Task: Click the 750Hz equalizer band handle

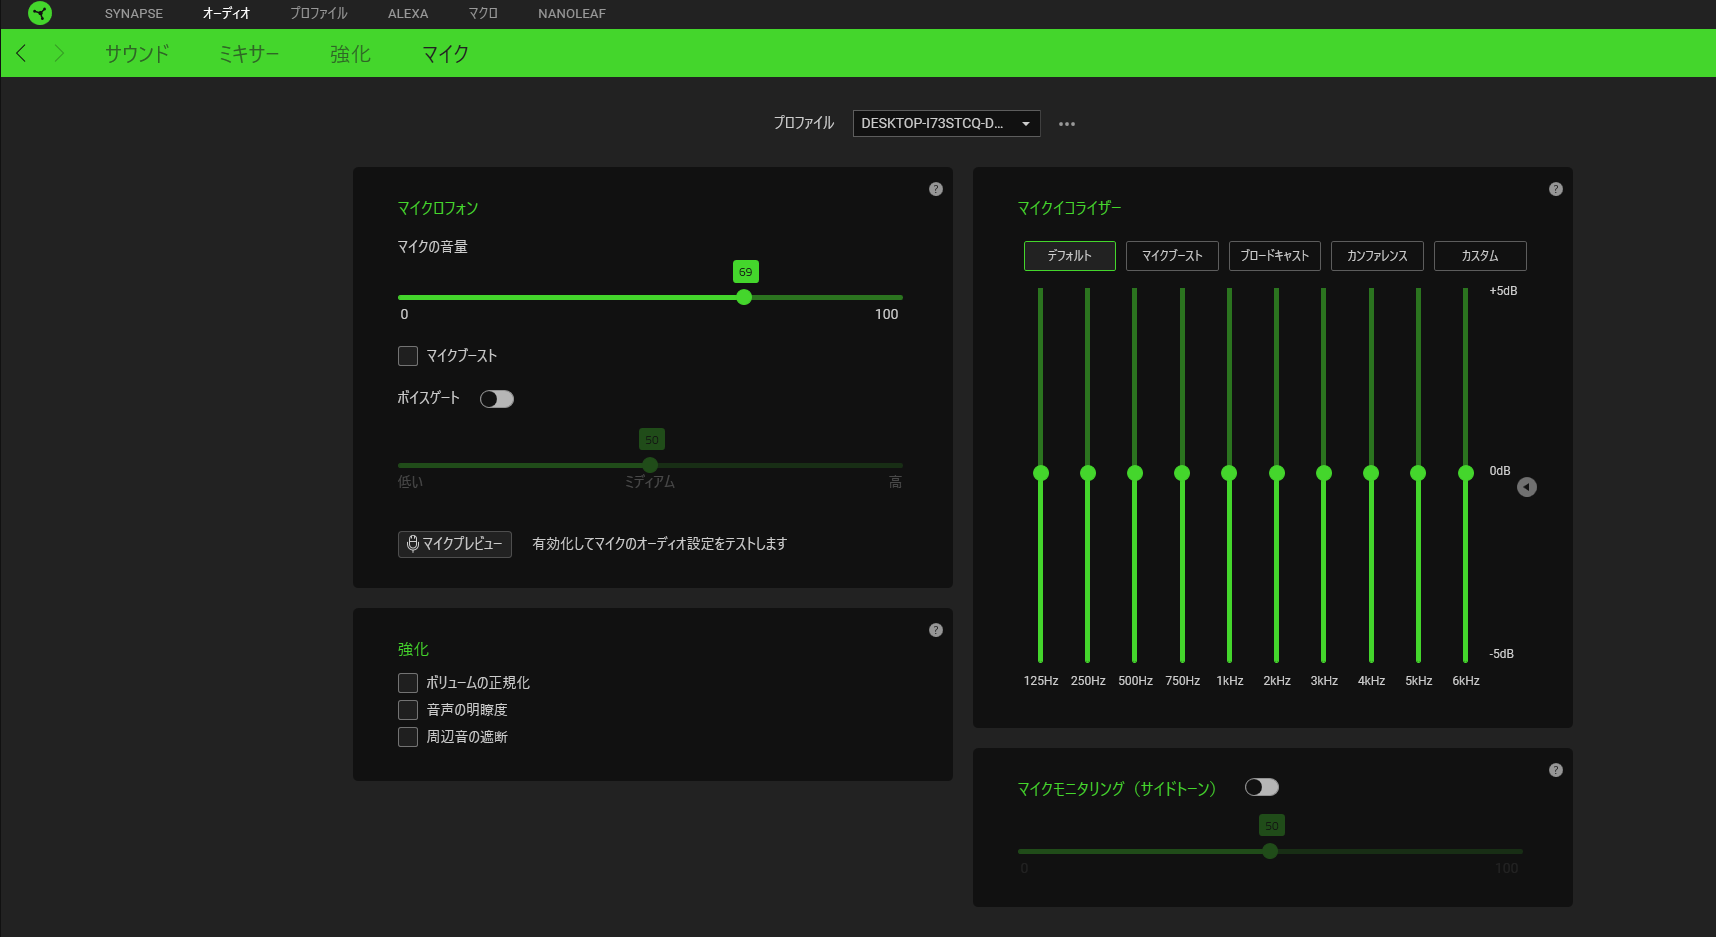Action: click(1182, 473)
